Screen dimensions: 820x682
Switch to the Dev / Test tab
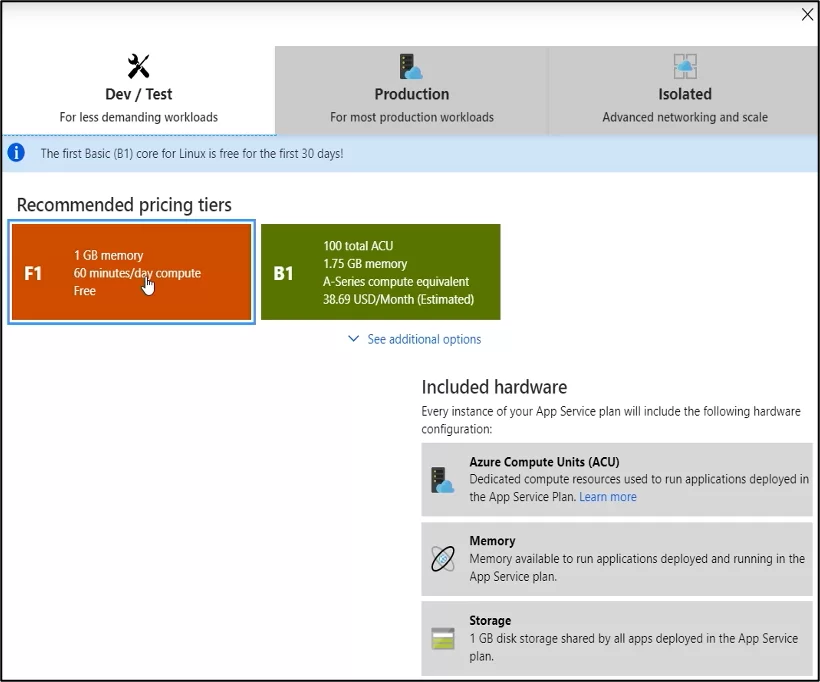click(138, 90)
